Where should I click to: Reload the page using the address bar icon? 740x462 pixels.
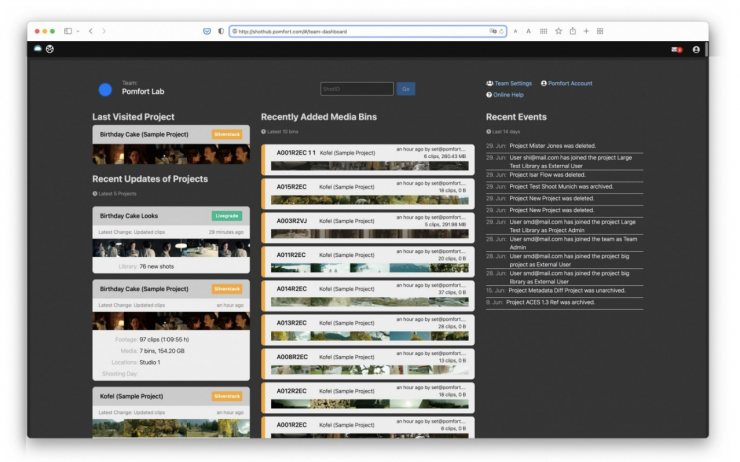(x=502, y=31)
